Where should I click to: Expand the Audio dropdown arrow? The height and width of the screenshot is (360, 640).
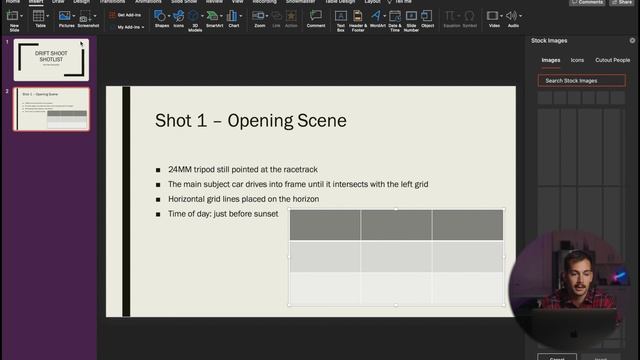[x=520, y=16]
